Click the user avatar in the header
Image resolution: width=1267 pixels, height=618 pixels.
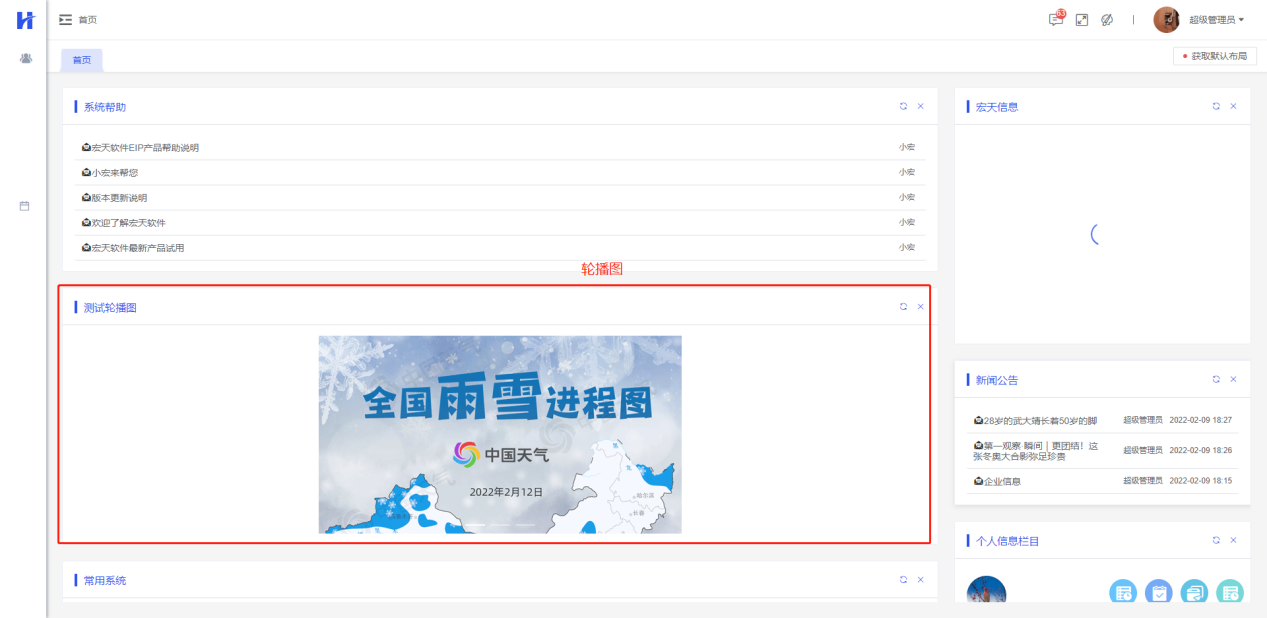(x=1166, y=19)
